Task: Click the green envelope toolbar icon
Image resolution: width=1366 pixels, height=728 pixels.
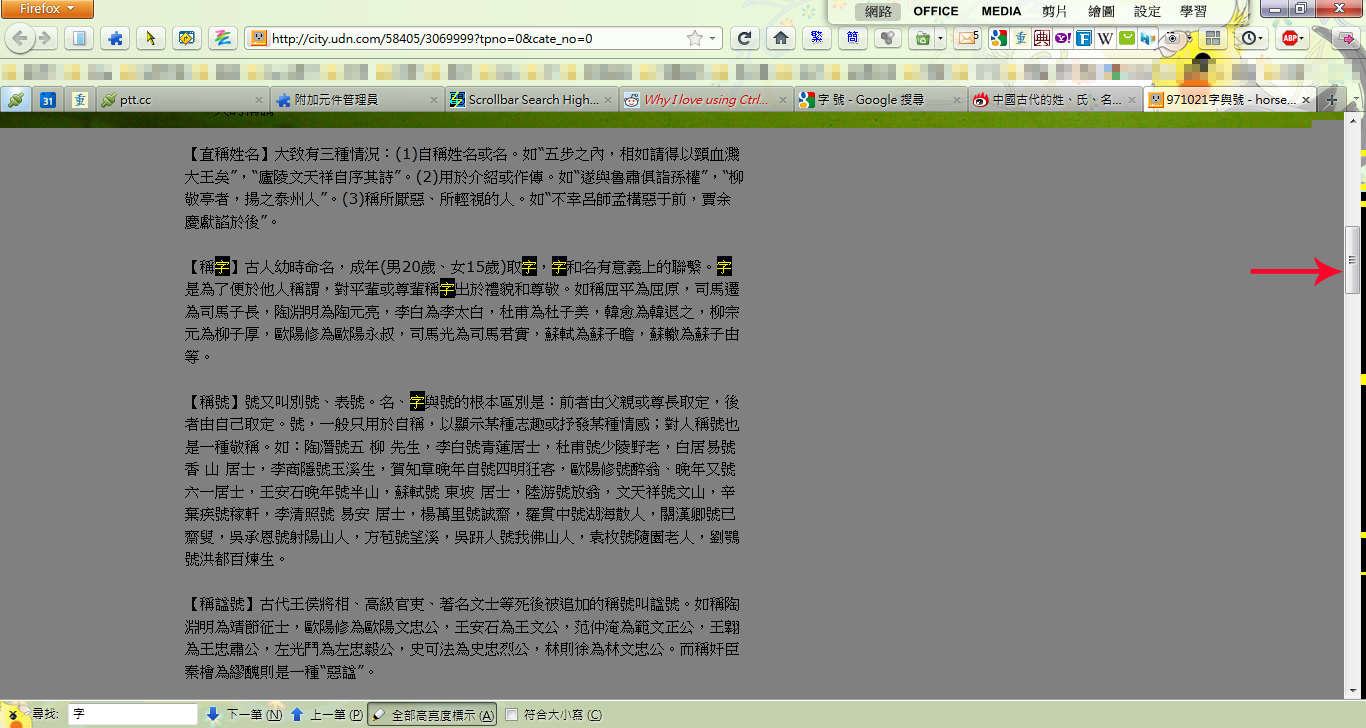Action: 1127,39
